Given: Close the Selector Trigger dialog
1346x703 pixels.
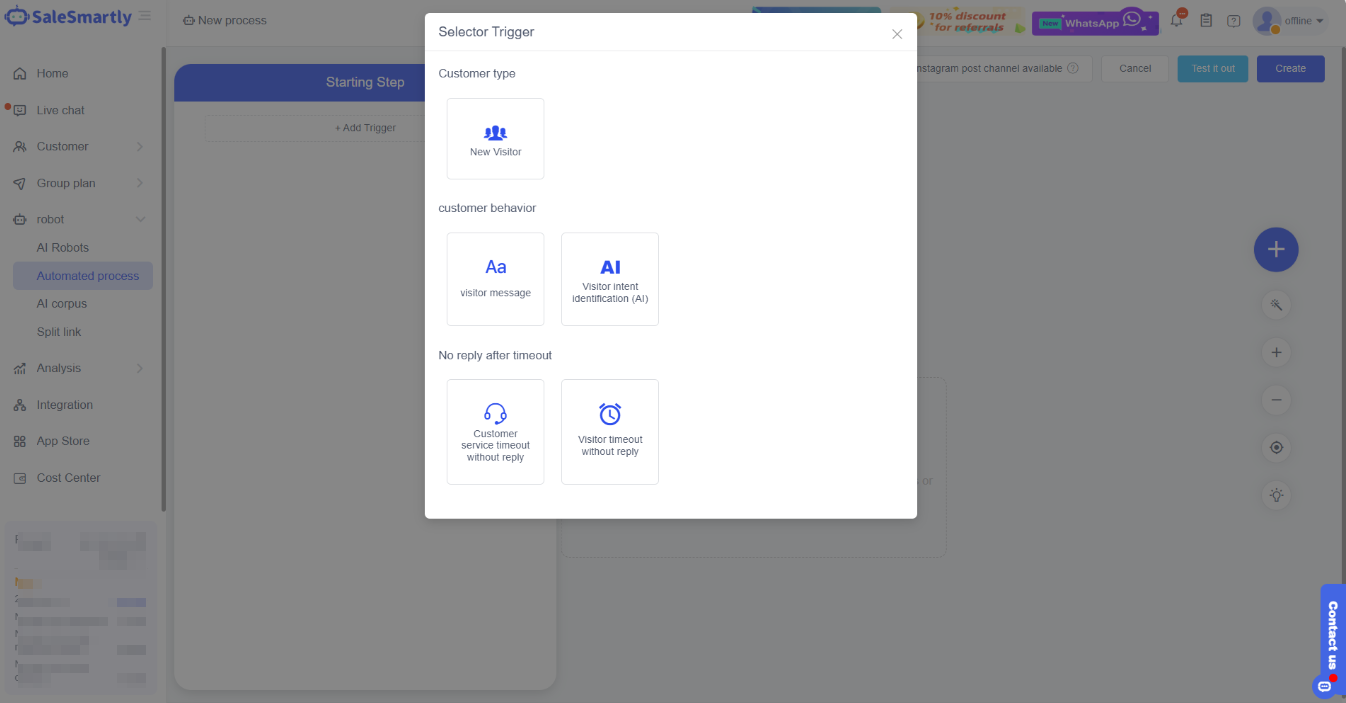Looking at the screenshot, I should [x=897, y=34].
